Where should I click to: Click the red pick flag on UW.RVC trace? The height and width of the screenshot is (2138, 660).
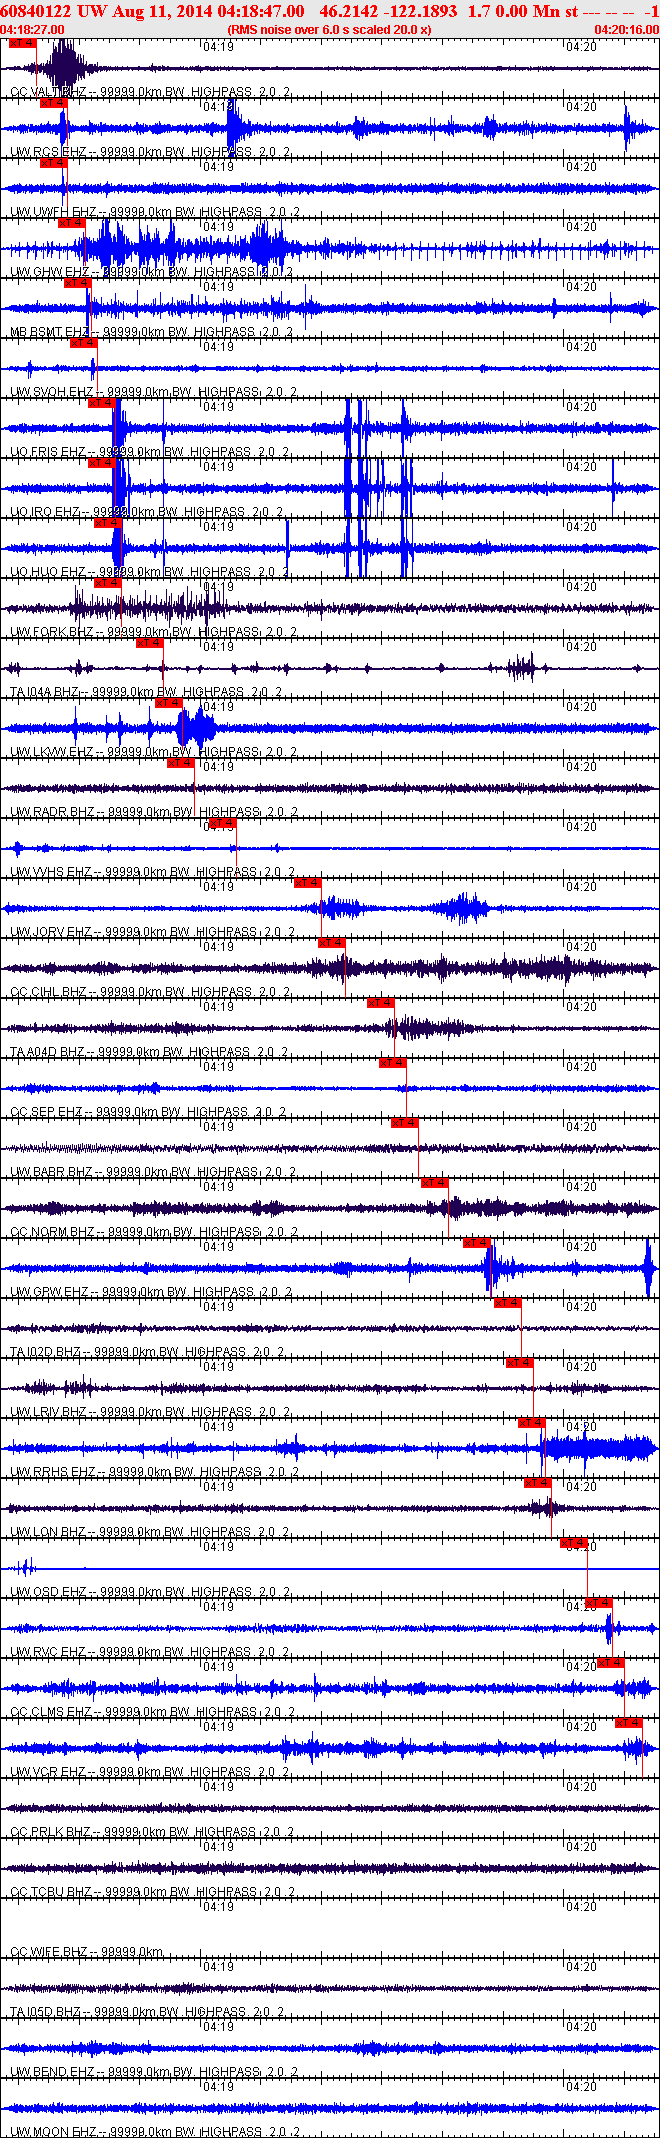click(x=598, y=1603)
